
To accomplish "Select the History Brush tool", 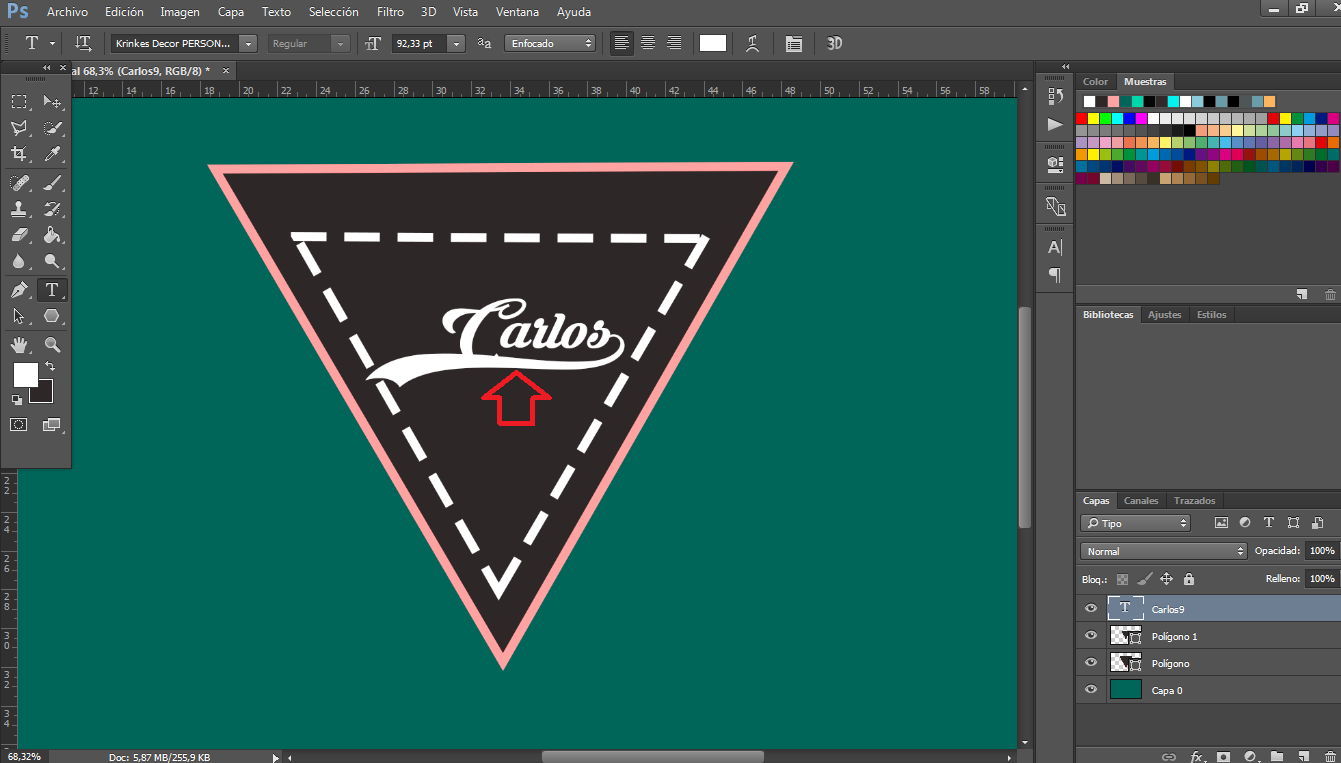I will point(52,209).
